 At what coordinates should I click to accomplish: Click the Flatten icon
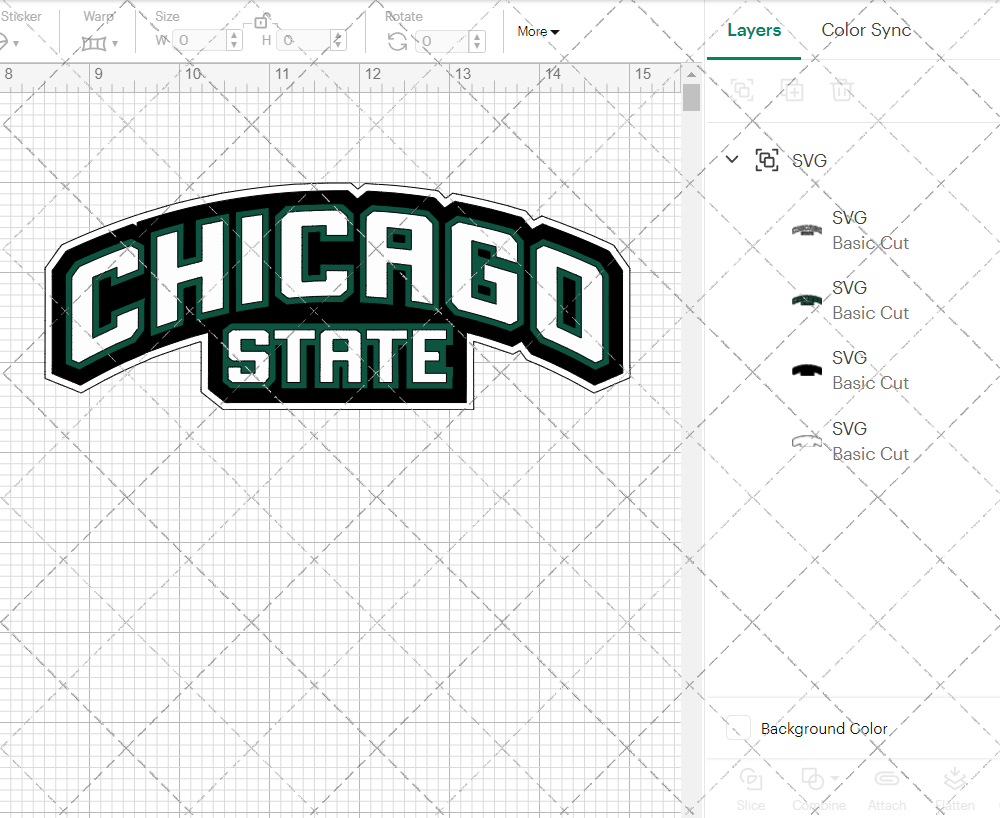pos(955,779)
